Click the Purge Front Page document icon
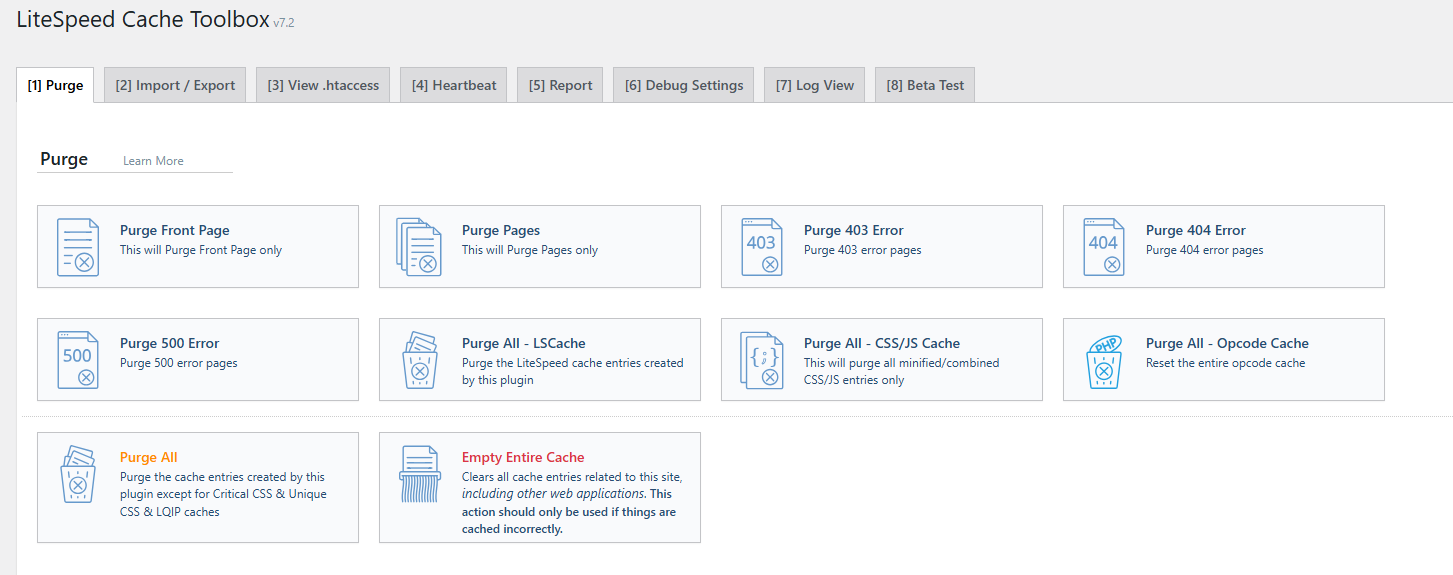 click(78, 247)
